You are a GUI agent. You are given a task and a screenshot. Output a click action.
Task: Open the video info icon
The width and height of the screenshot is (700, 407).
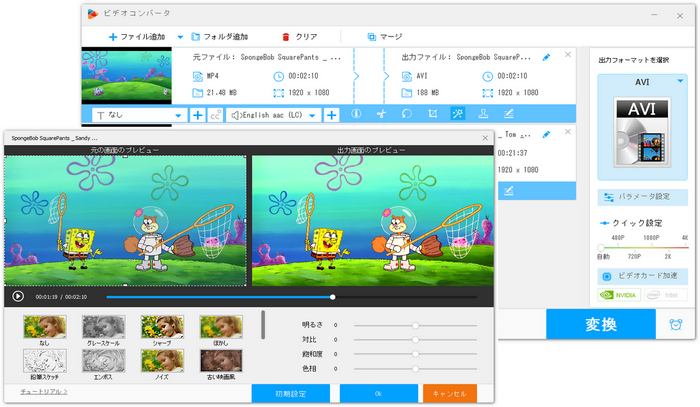(x=356, y=115)
